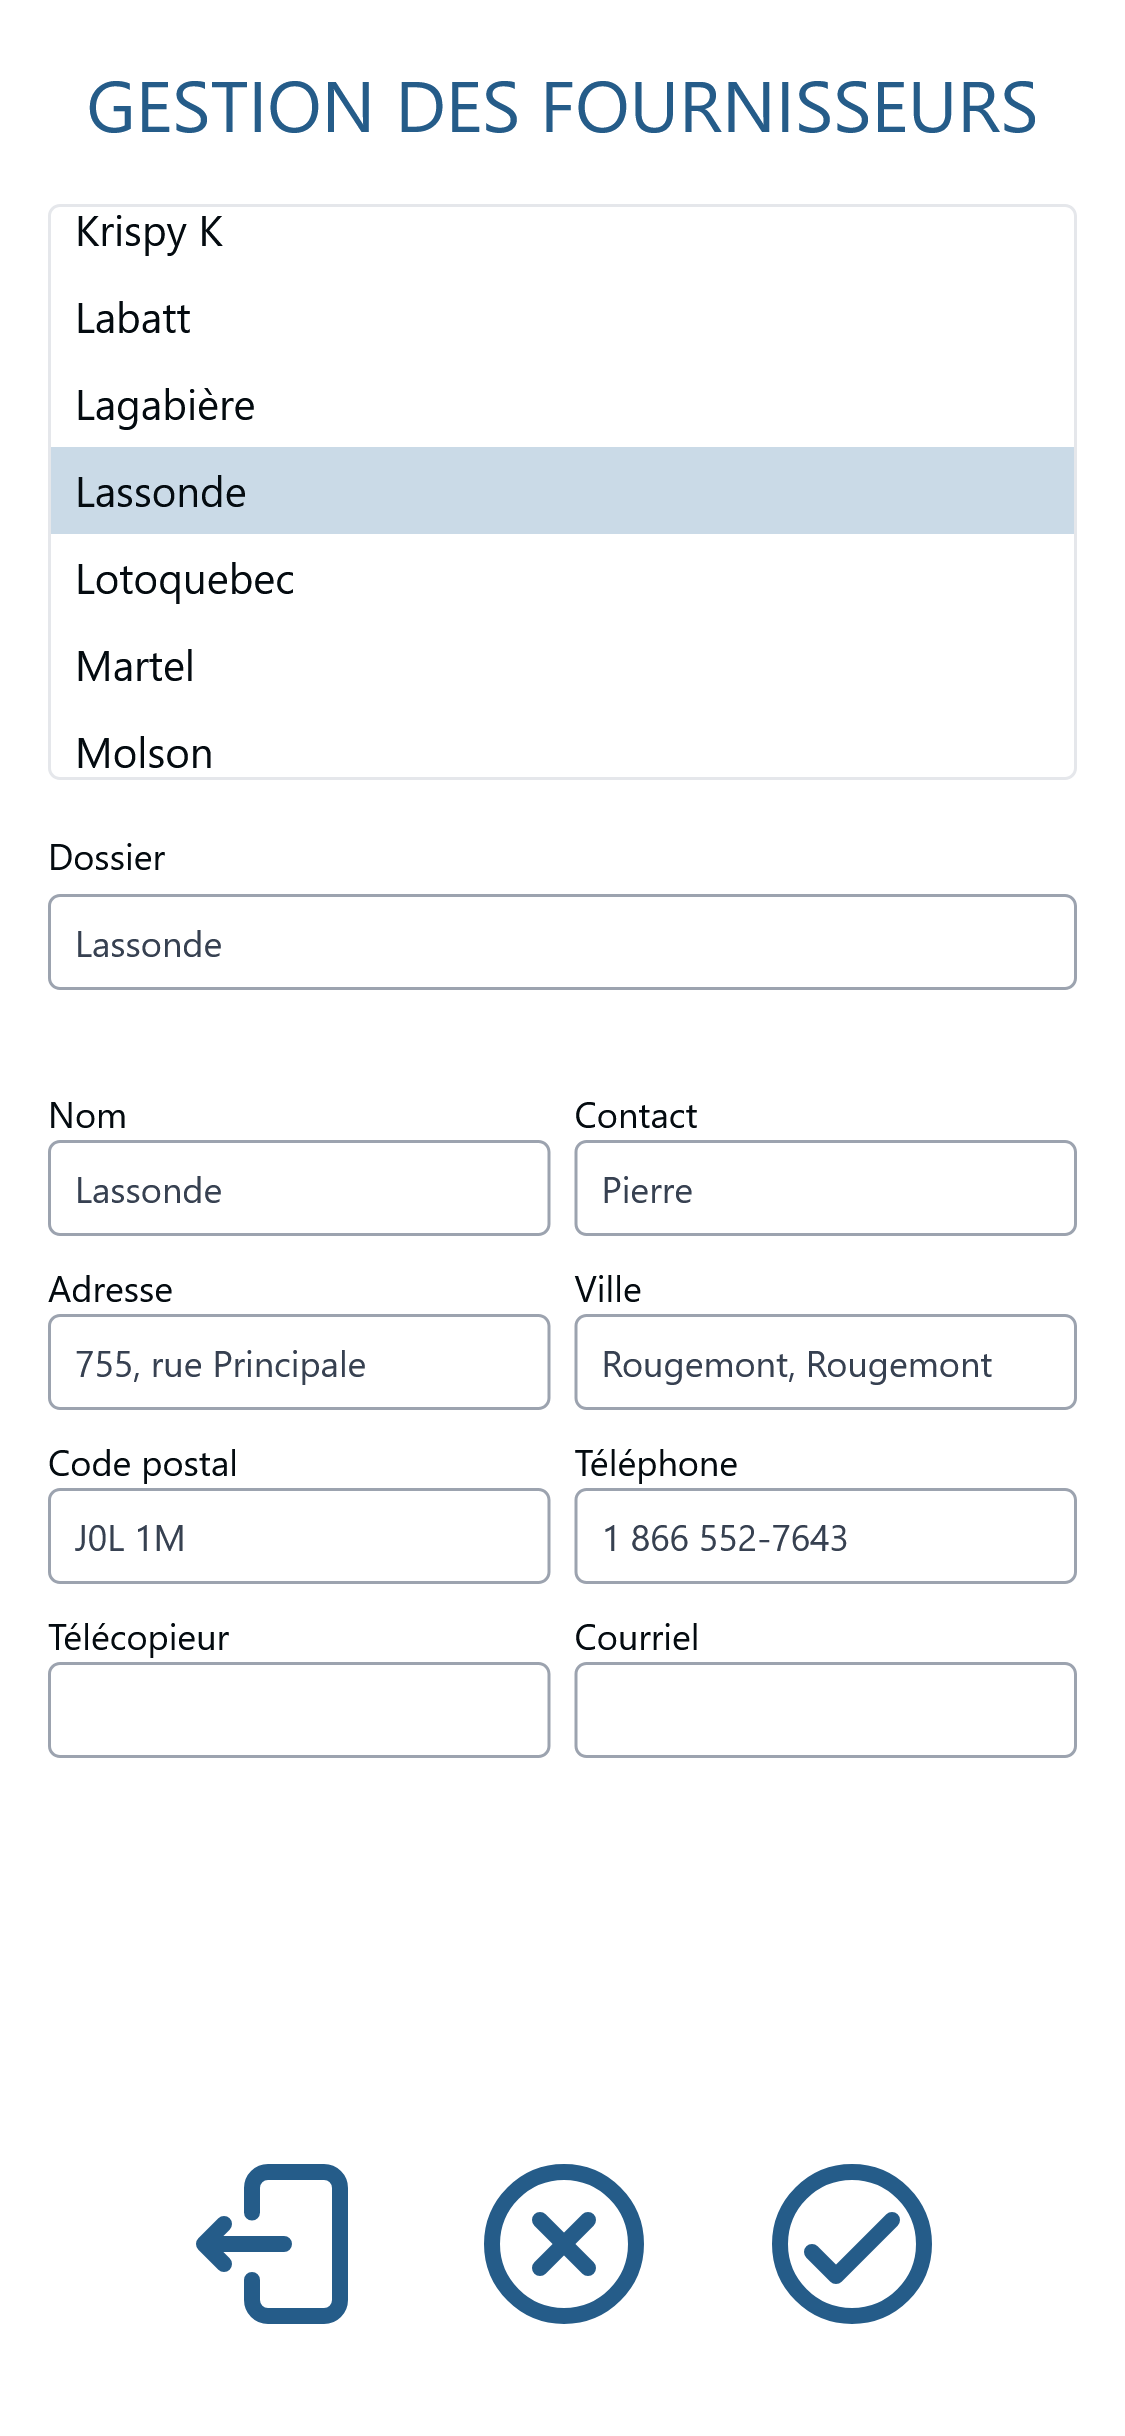This screenshot has width=1125, height=2436.
Task: Click the Adresse field with rue Principale
Action: [x=299, y=1362]
